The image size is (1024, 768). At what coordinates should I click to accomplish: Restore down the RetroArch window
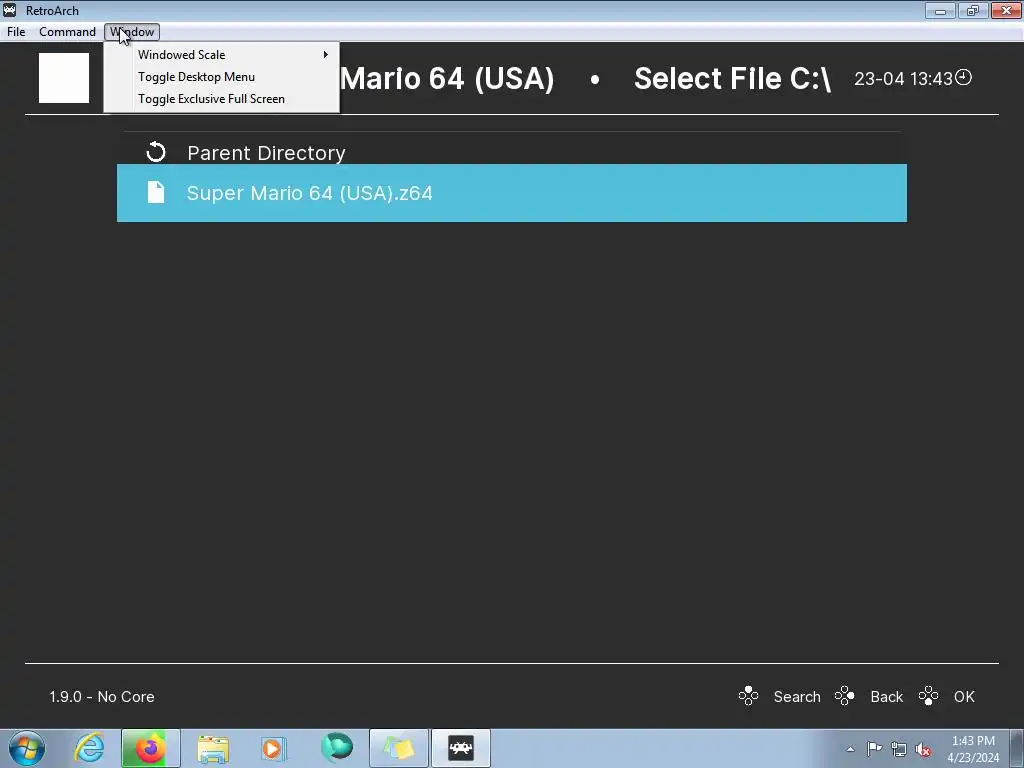point(973,10)
